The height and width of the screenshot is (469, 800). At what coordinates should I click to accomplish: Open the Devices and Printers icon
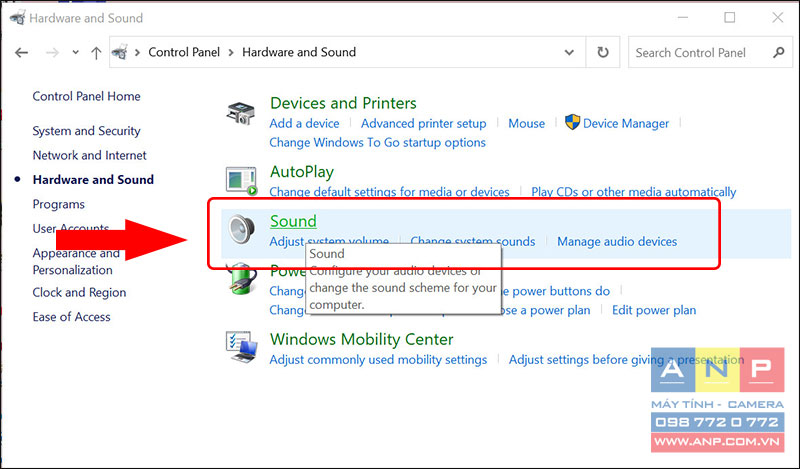point(240,113)
